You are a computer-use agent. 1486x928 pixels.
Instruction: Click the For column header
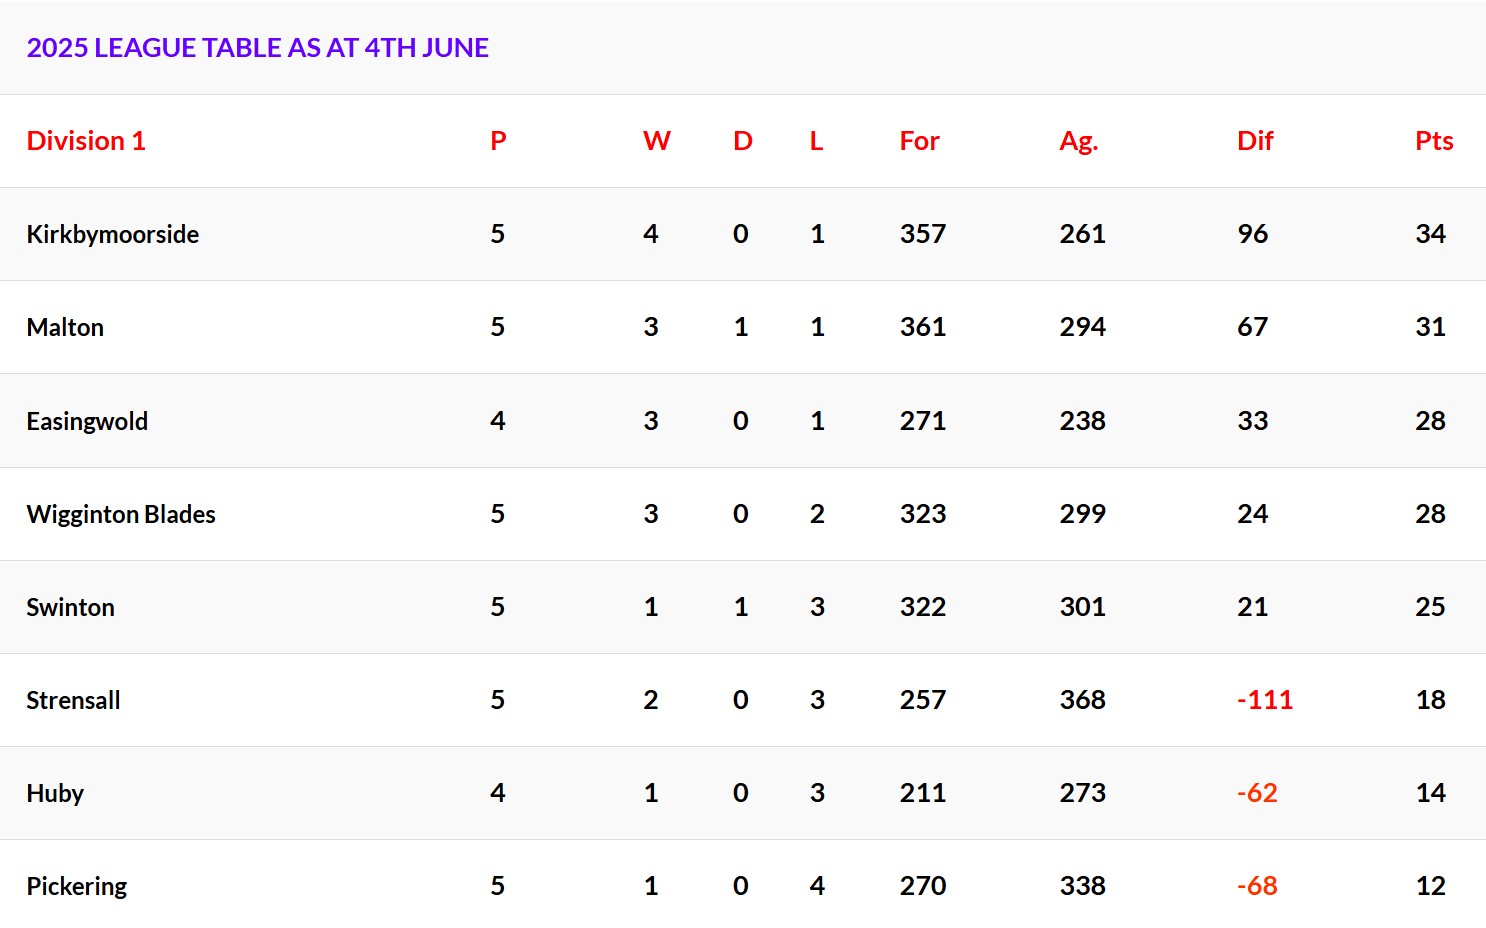(919, 141)
